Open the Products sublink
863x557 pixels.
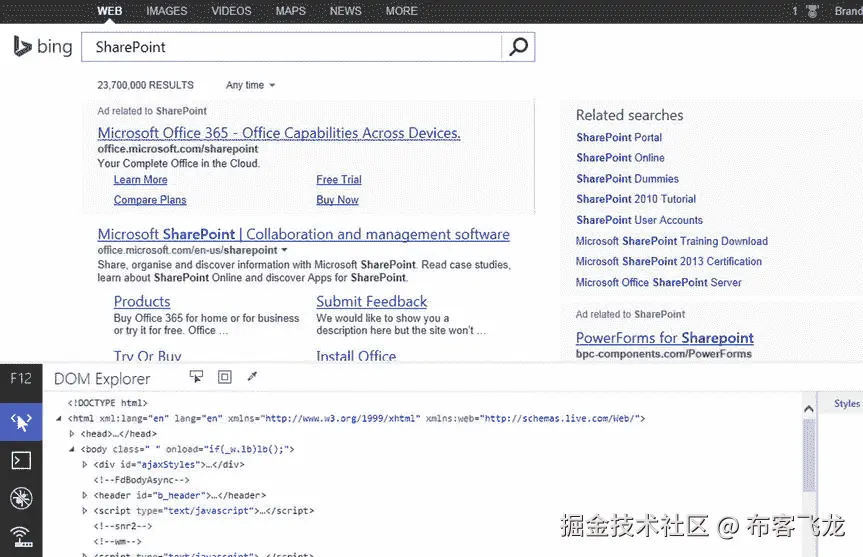[x=142, y=302]
